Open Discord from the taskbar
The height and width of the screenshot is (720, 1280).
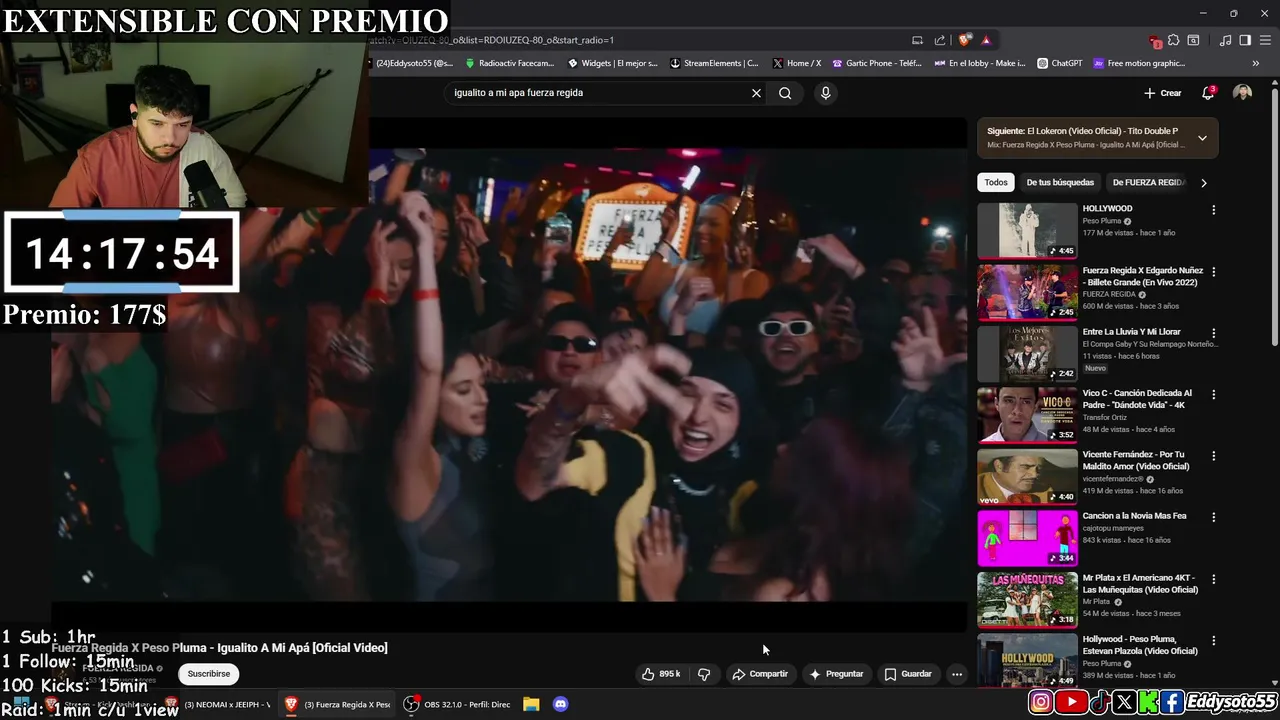[560, 704]
